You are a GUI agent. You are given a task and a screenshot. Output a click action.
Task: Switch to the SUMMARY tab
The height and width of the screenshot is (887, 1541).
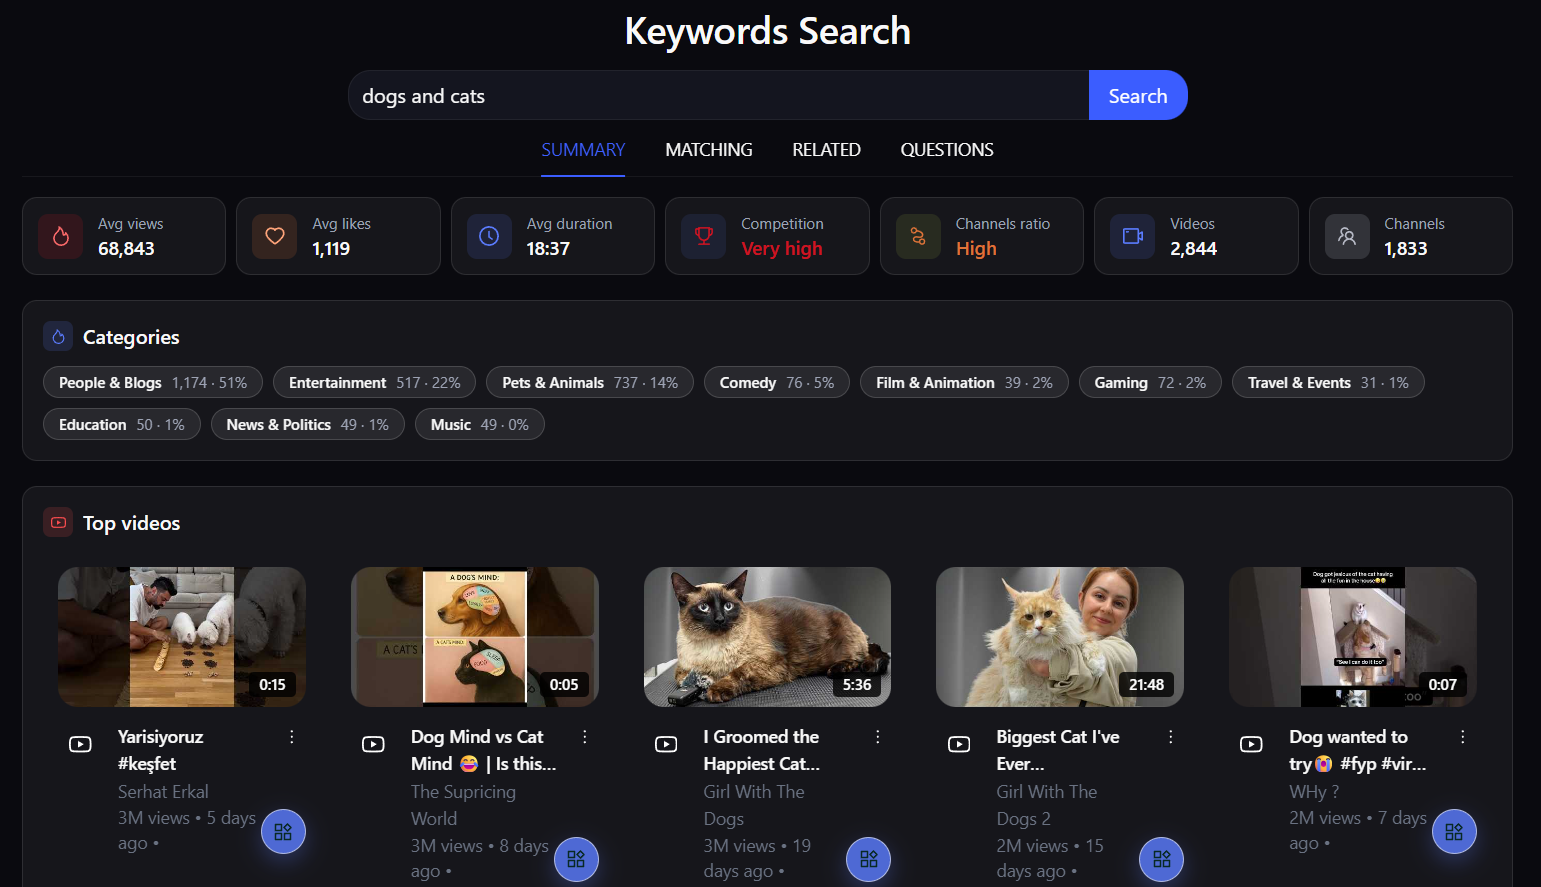(x=583, y=150)
